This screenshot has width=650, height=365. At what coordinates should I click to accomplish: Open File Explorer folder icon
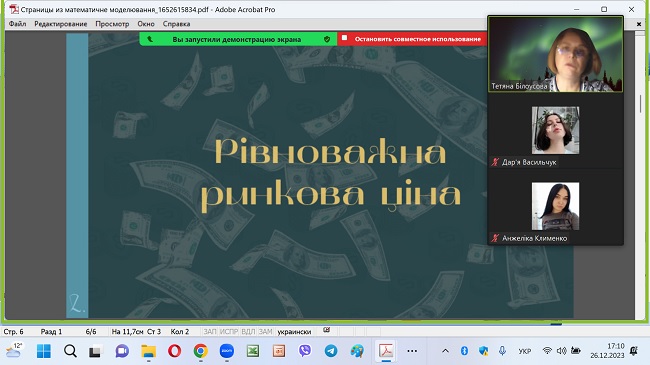148,351
